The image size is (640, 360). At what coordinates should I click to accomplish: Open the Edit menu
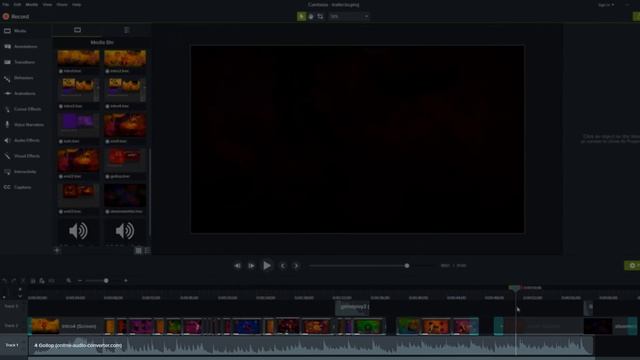17,4
